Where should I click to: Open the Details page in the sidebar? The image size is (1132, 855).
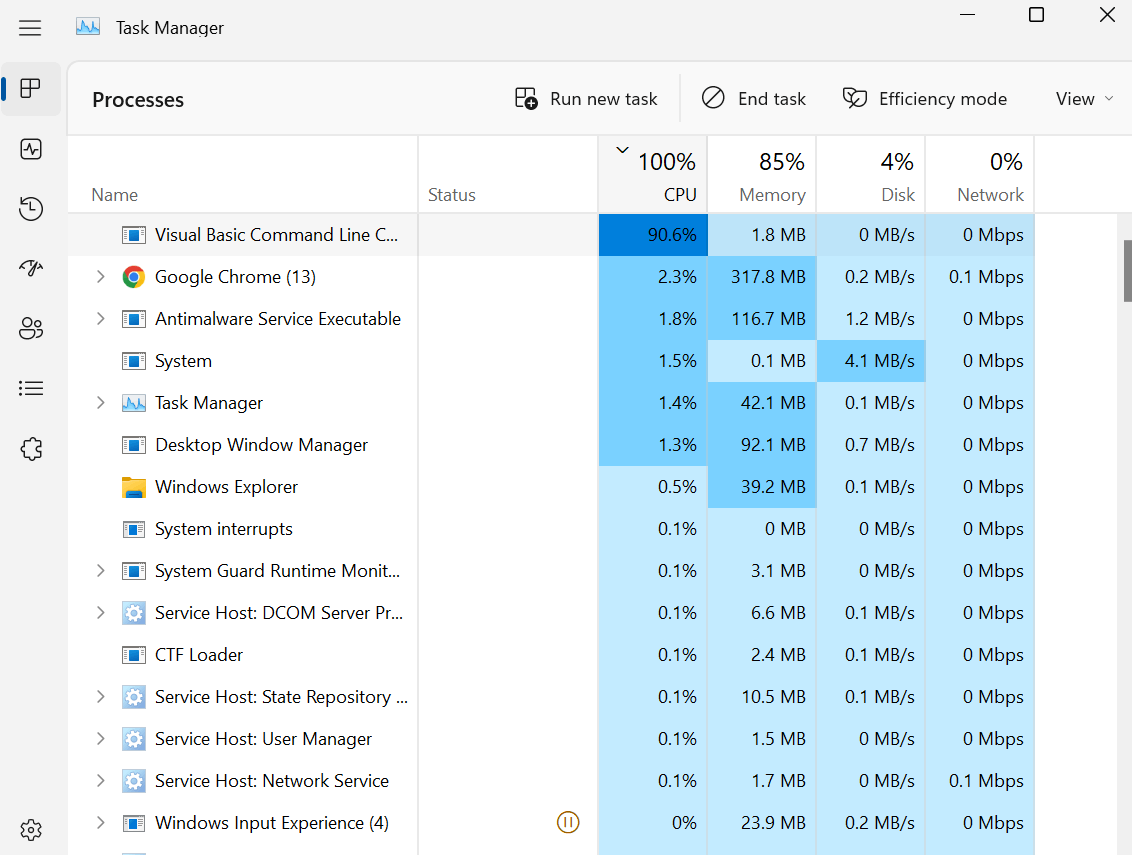point(30,388)
